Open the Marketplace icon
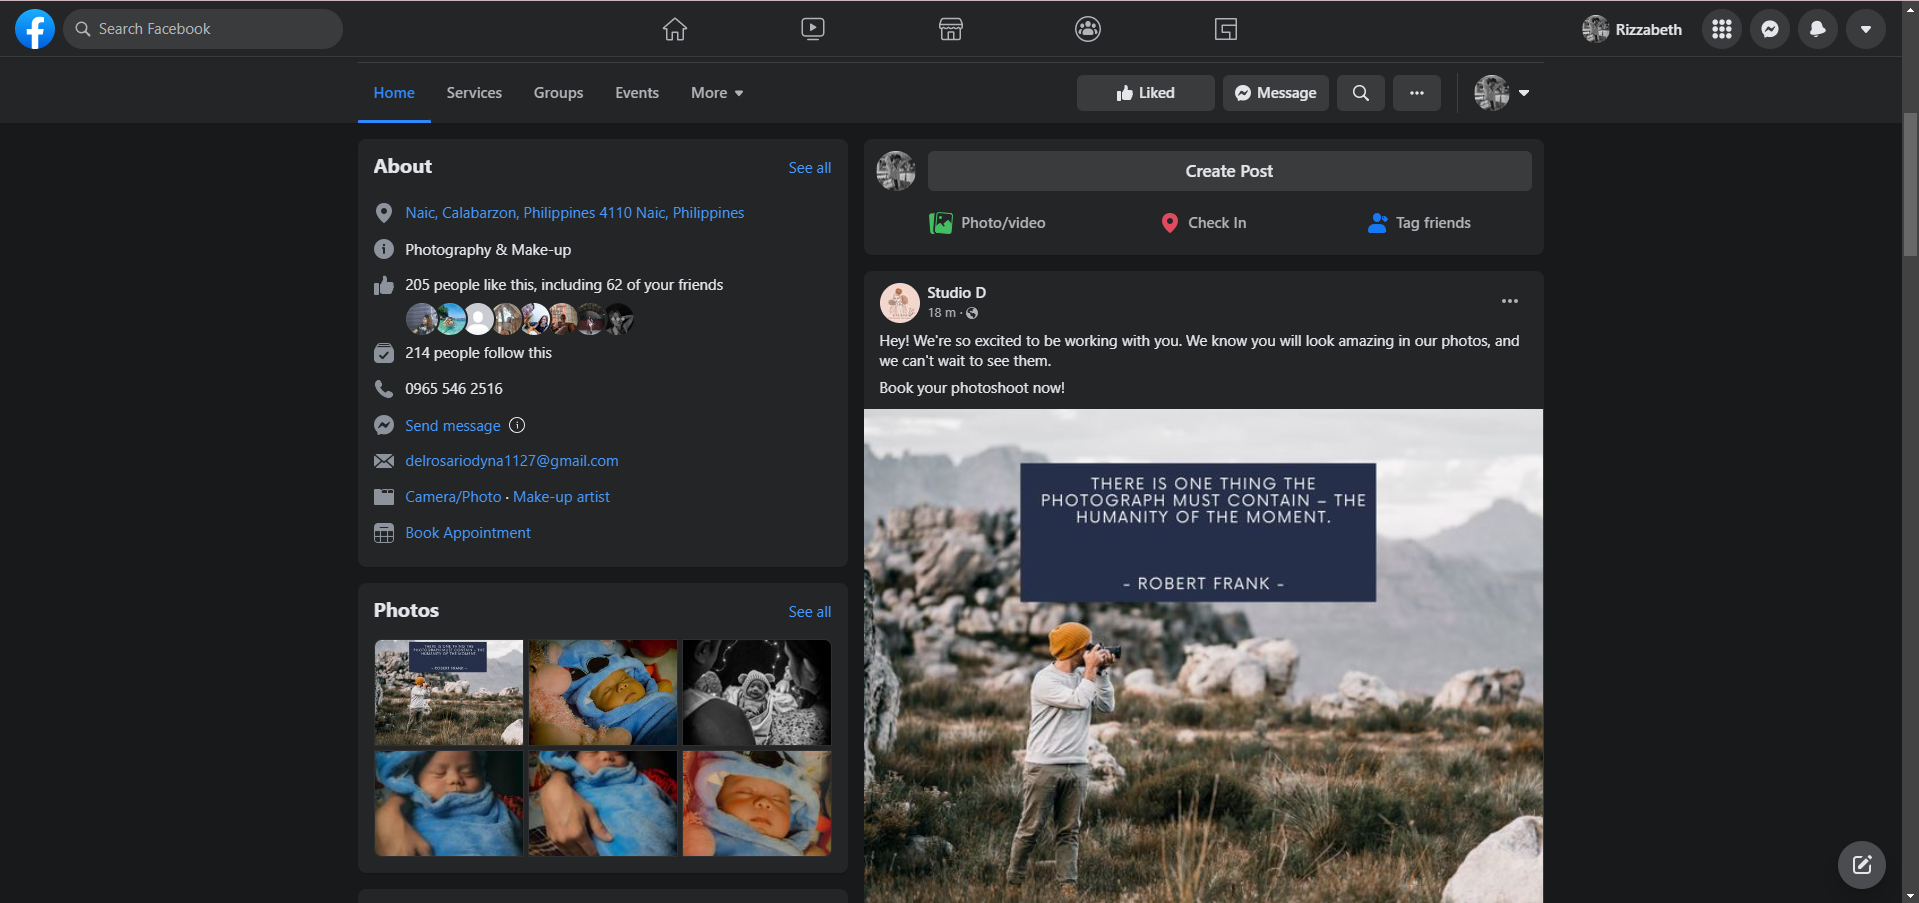The width and height of the screenshot is (1919, 903). [x=951, y=29]
